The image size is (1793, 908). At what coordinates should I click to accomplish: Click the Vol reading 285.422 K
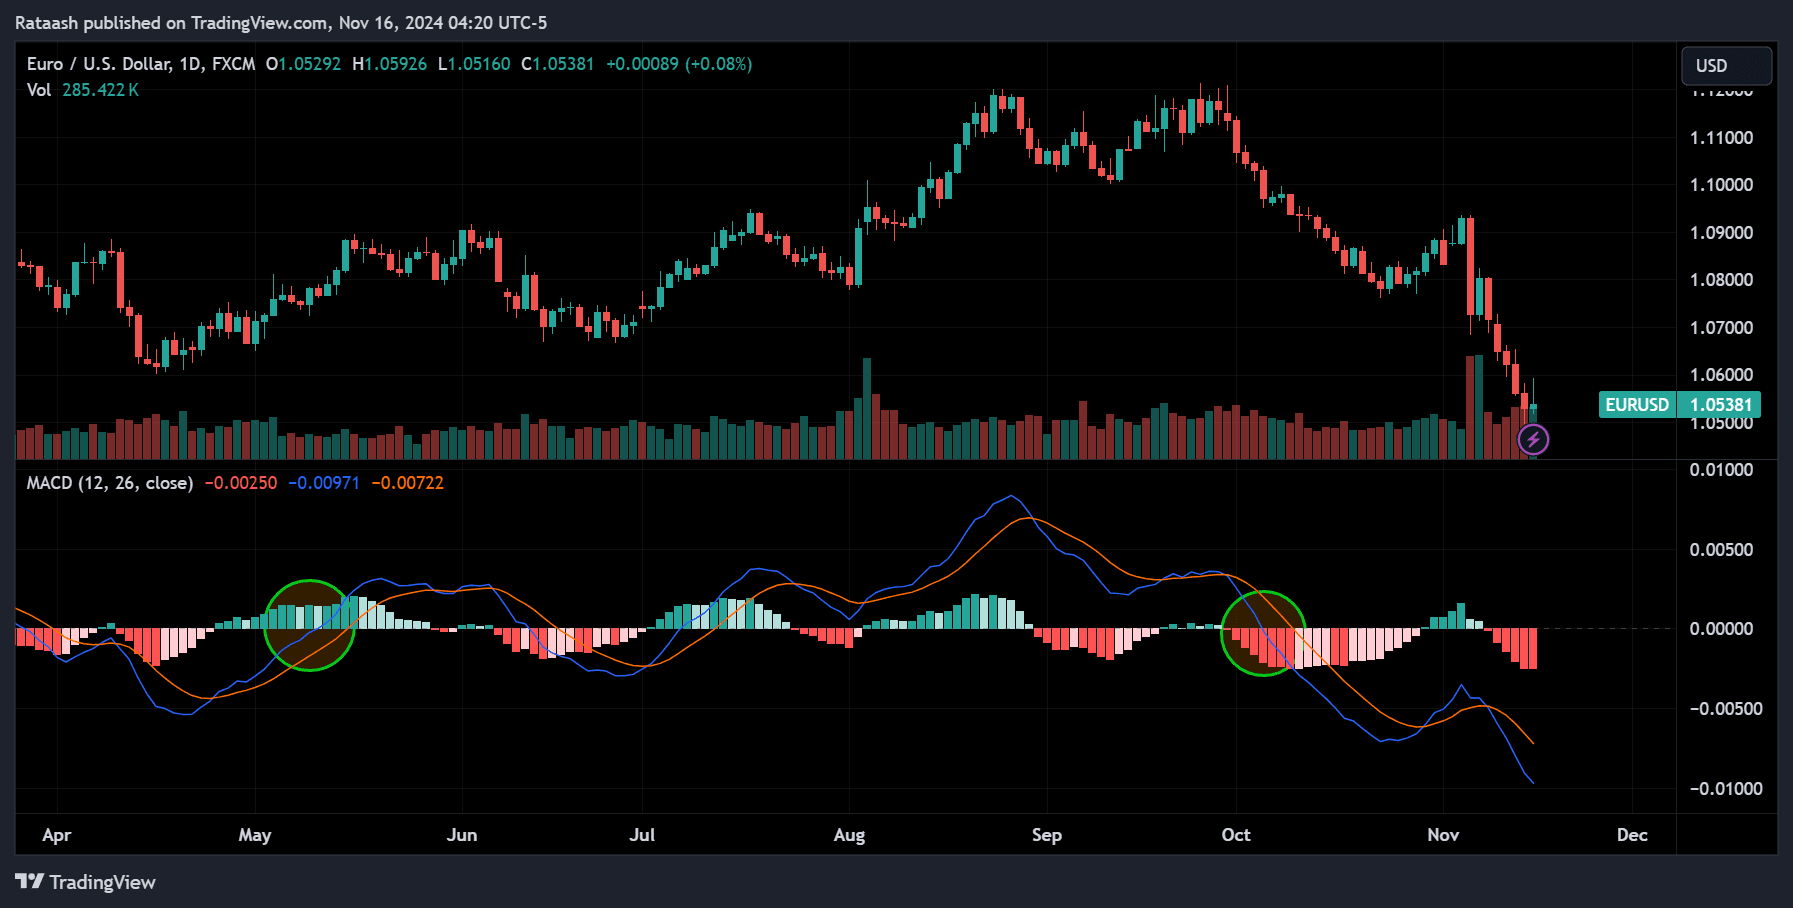click(101, 89)
